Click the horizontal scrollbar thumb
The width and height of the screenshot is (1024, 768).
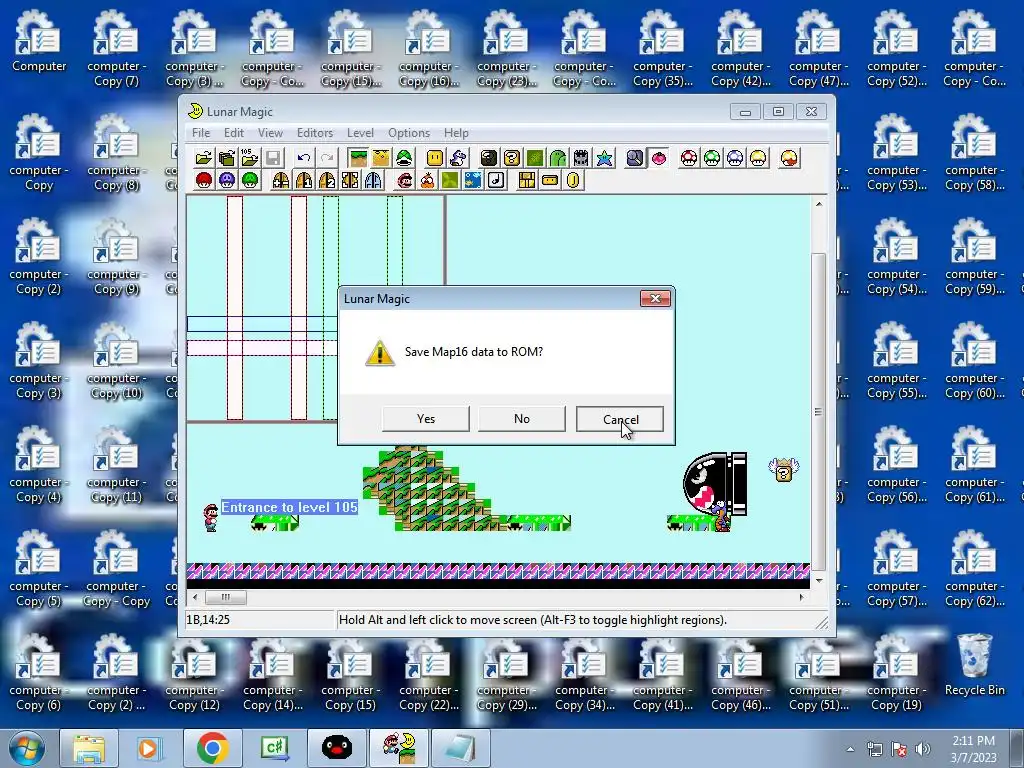tap(226, 597)
